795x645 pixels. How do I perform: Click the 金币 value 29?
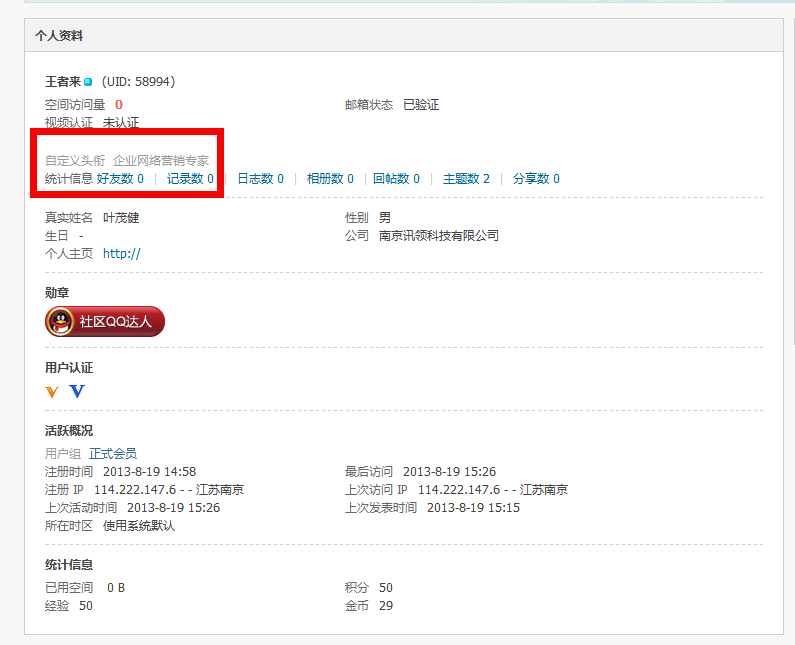click(385, 606)
